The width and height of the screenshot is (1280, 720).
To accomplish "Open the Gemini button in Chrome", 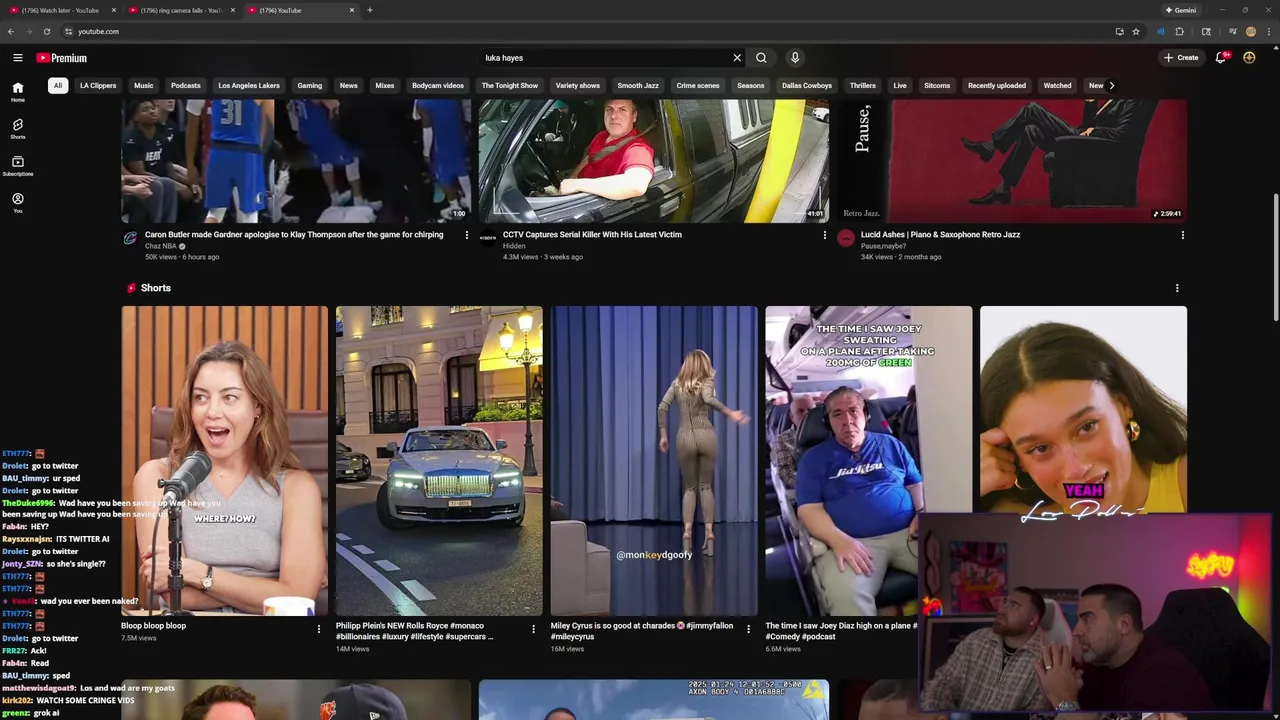I will coord(1181,10).
